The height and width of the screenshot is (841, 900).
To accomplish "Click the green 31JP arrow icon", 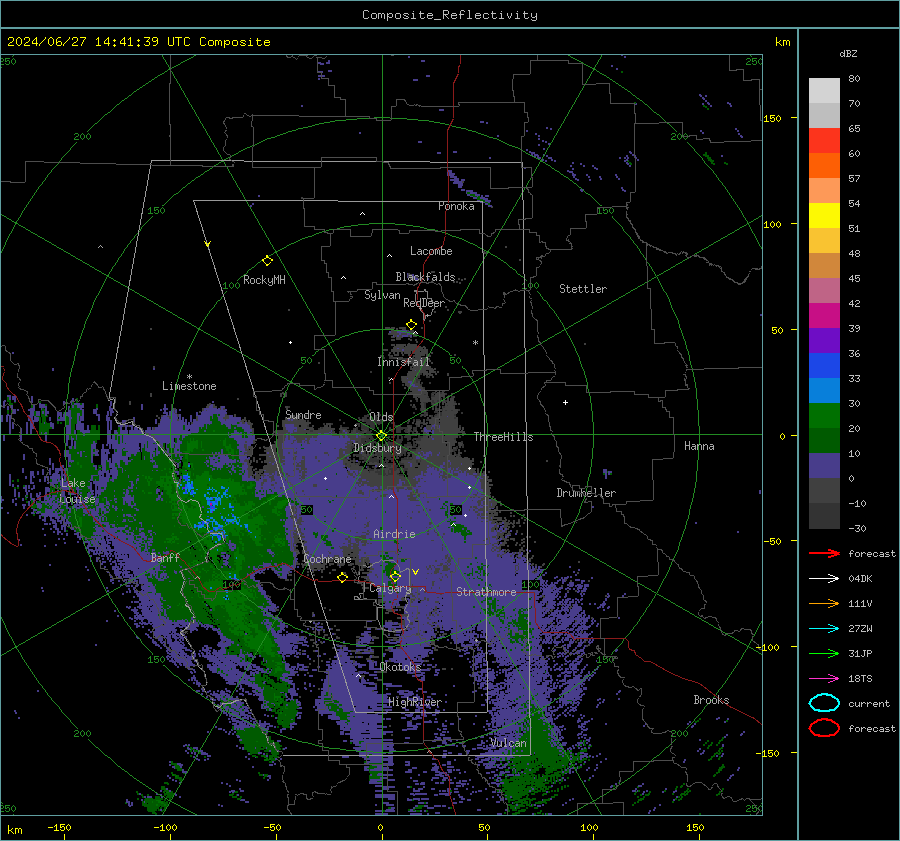I will point(824,653).
